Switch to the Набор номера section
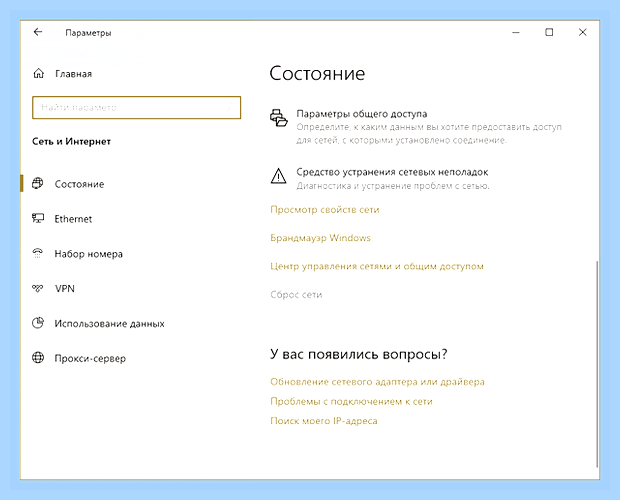 [89, 254]
